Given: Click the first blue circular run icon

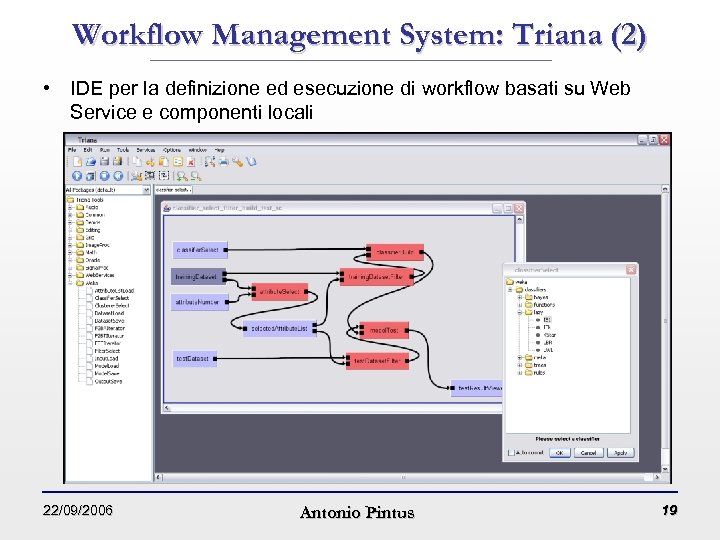Looking at the screenshot, I should 77,176.
